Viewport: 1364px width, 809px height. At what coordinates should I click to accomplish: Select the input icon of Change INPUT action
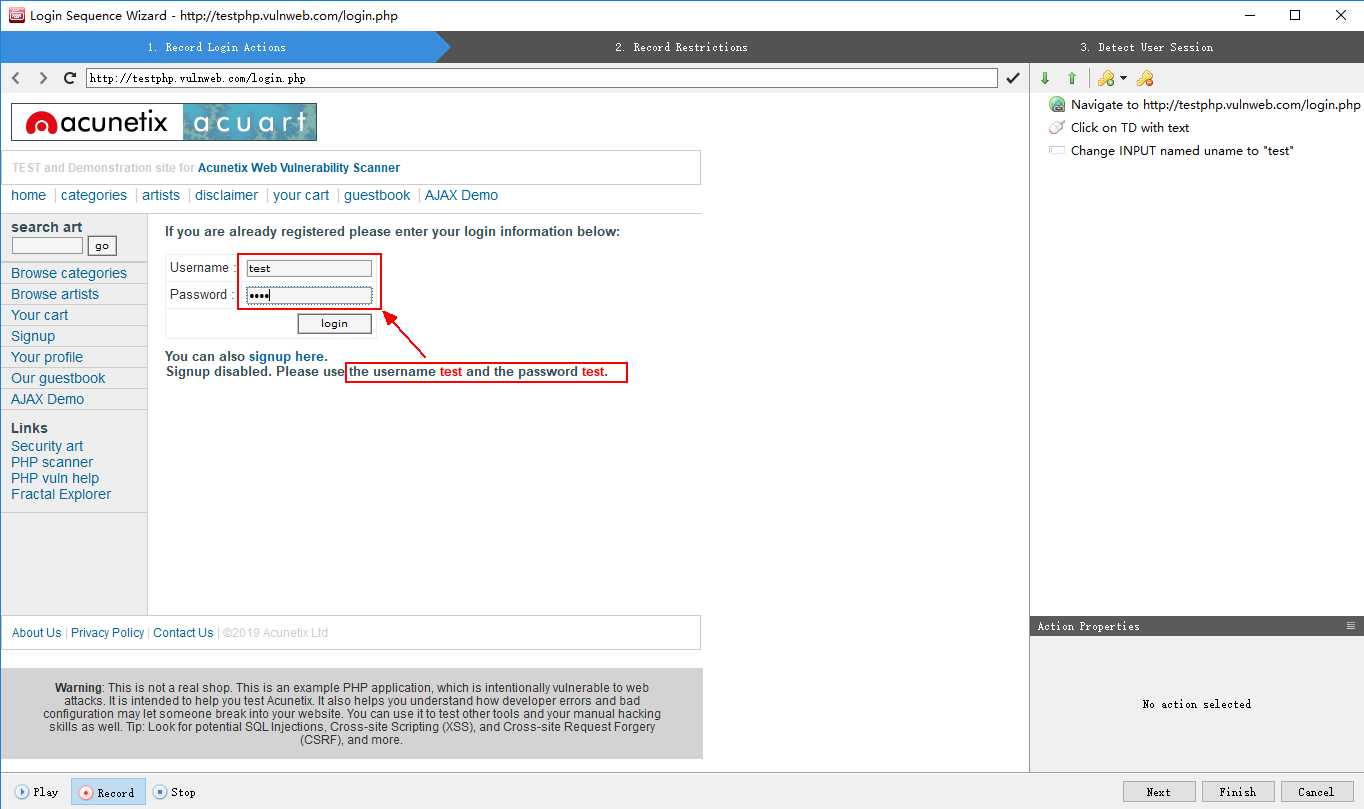pos(1057,150)
